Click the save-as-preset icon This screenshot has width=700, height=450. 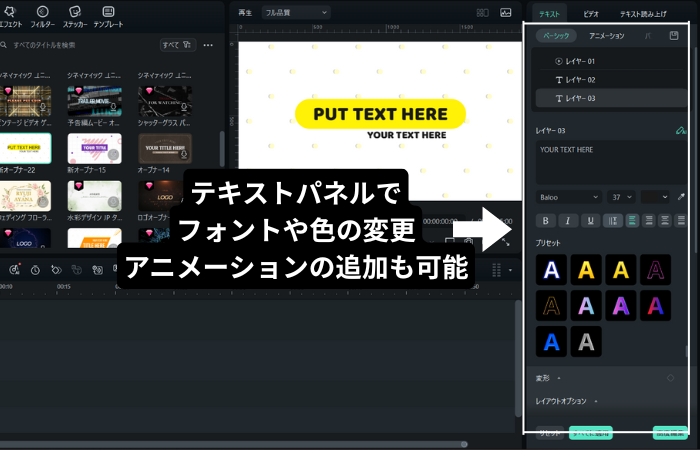(674, 36)
